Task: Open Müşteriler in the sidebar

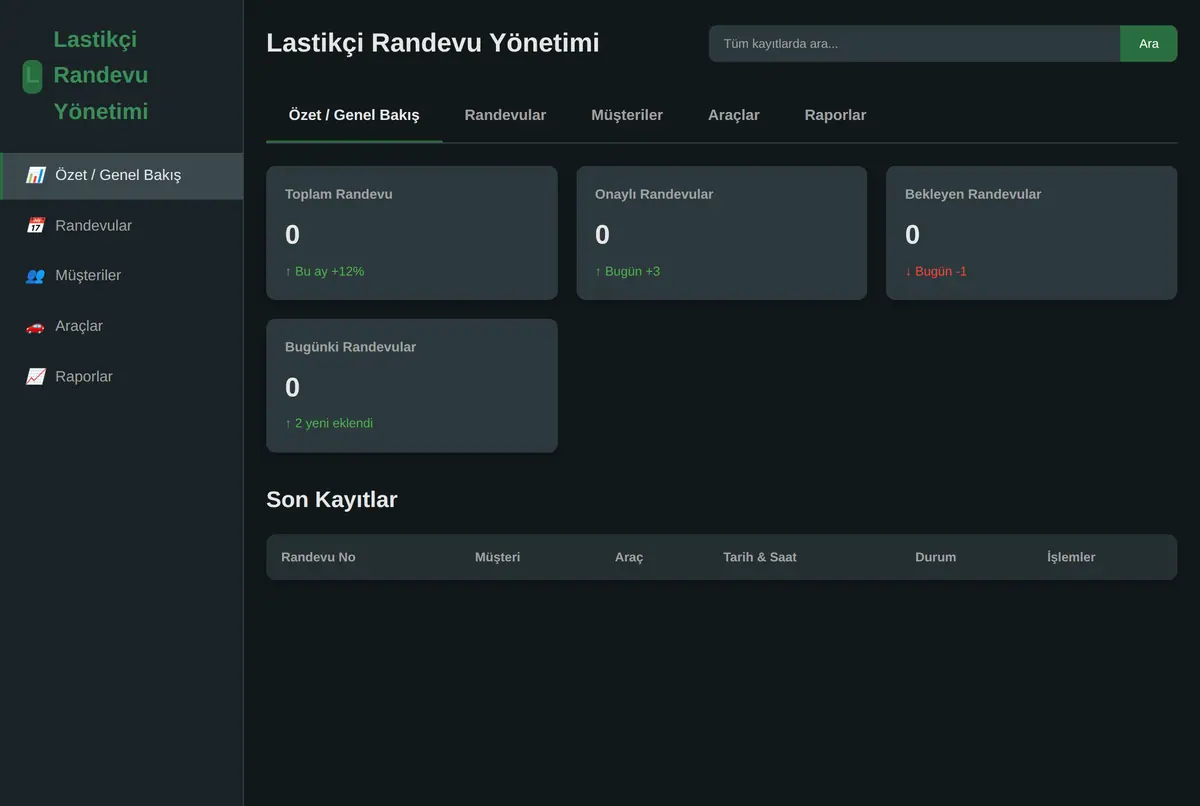Action: [121, 276]
